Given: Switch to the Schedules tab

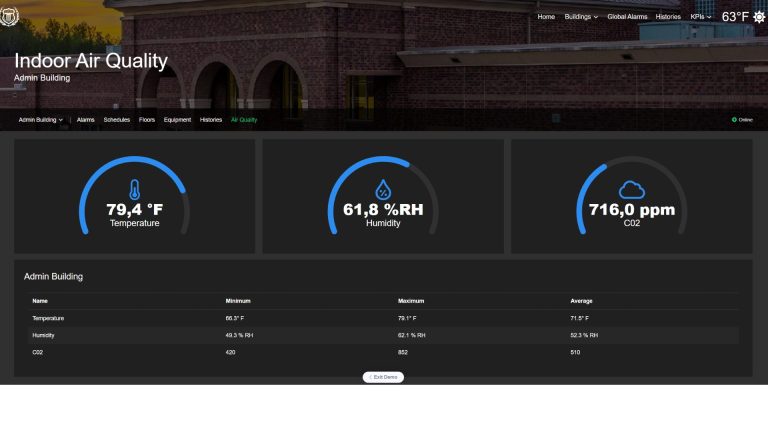Looking at the screenshot, I should pos(117,120).
